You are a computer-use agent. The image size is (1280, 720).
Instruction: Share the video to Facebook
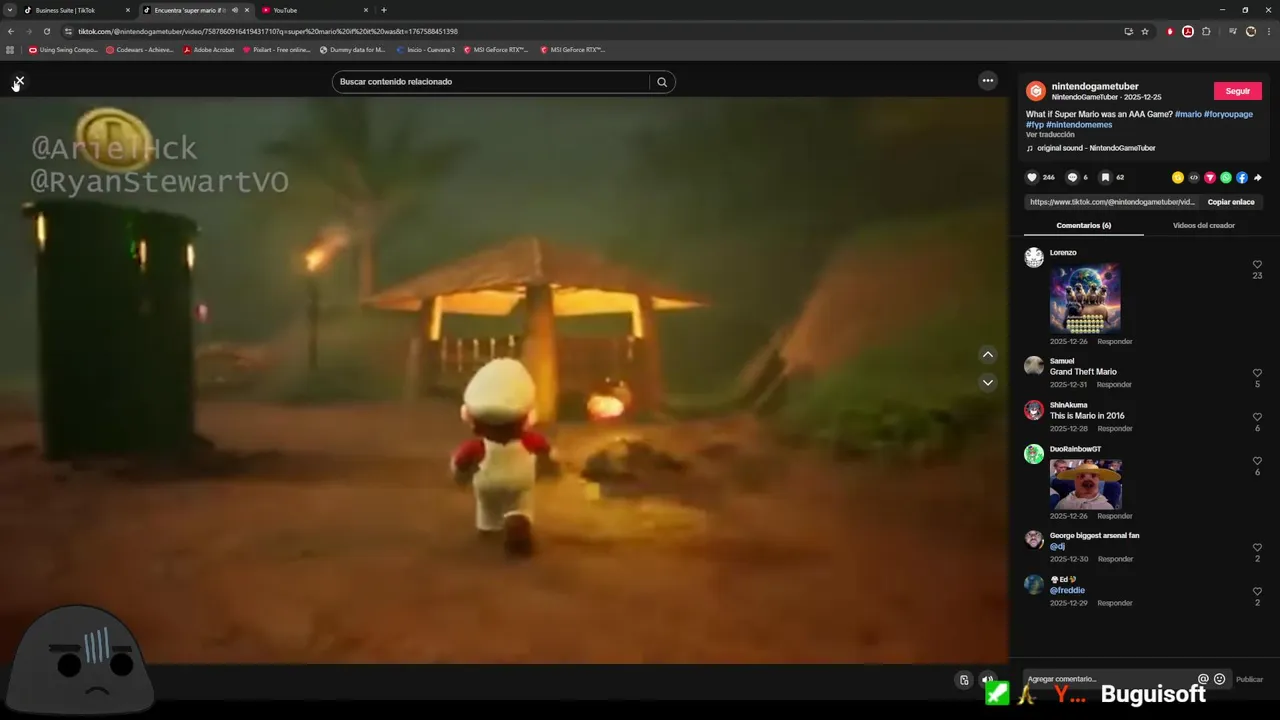pos(1242,177)
